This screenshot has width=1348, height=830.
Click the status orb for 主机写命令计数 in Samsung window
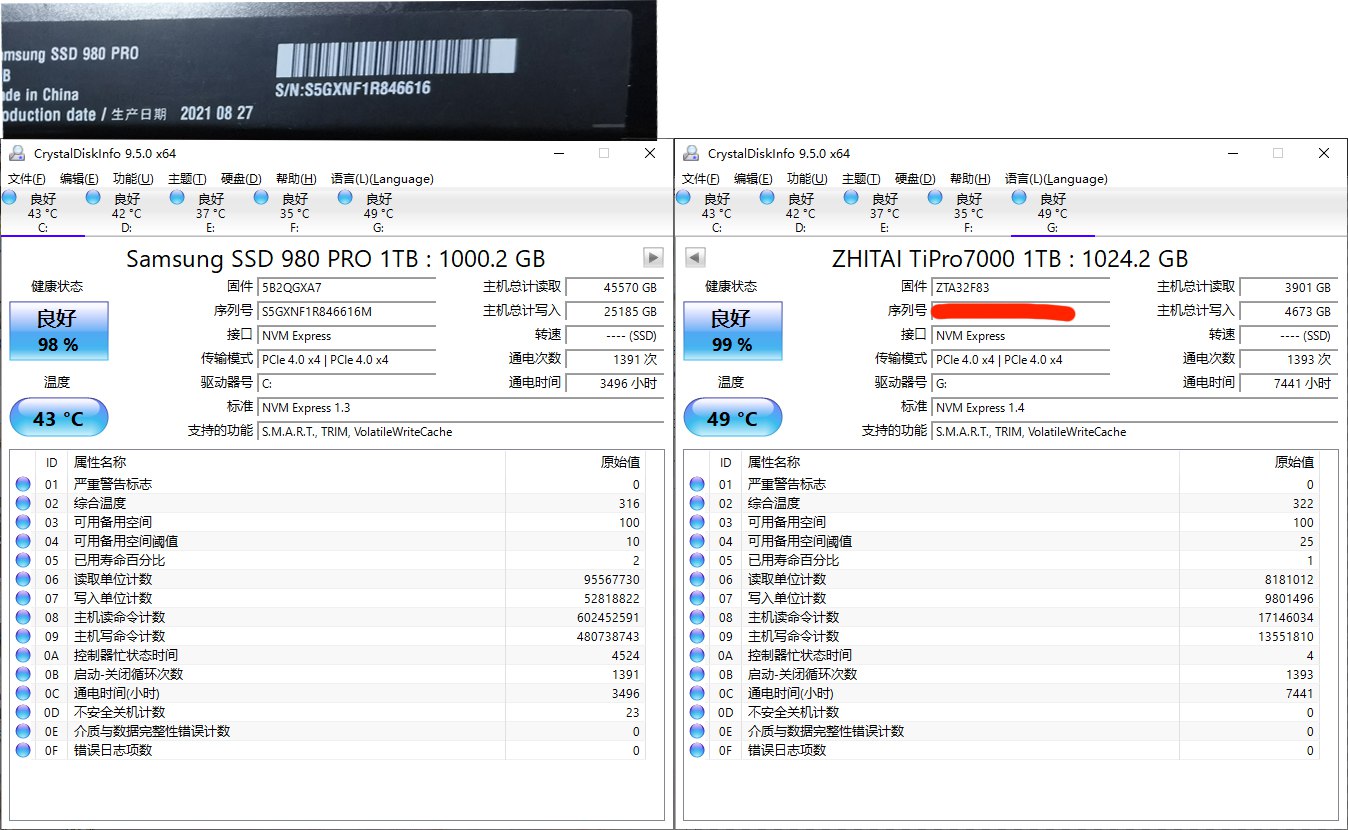click(23, 636)
